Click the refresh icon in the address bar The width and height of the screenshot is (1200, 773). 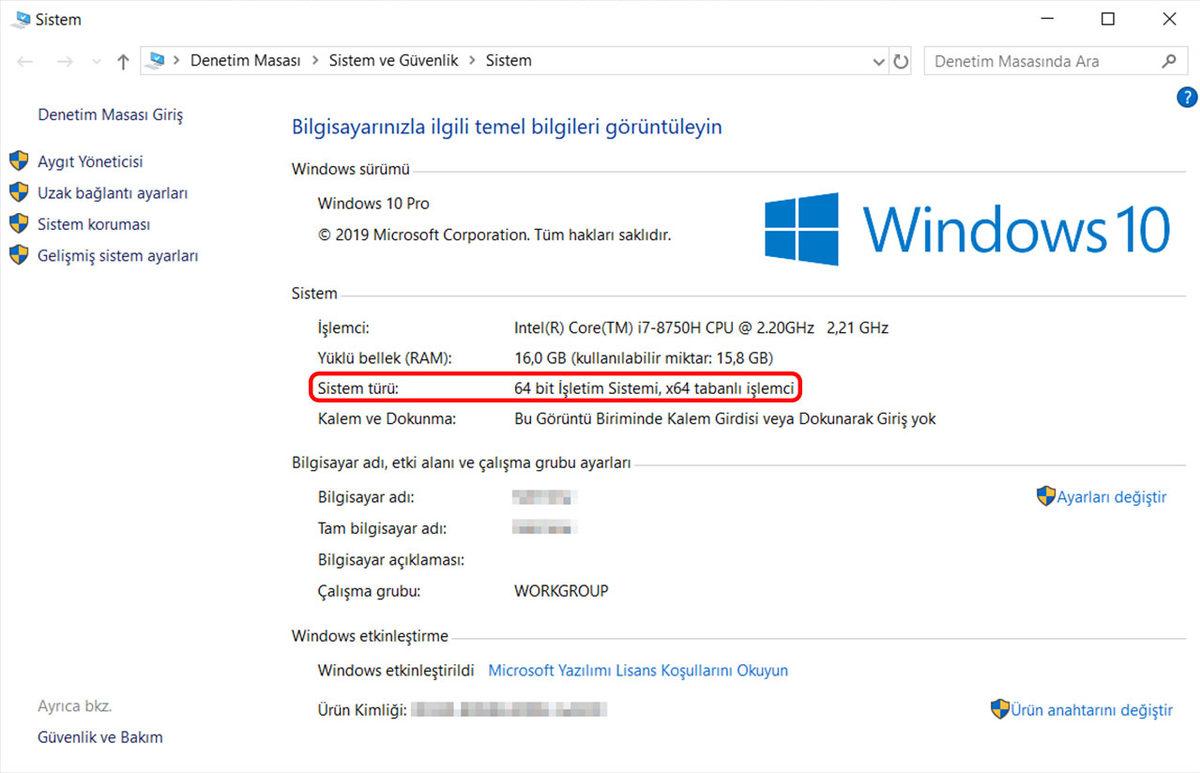[x=901, y=61]
